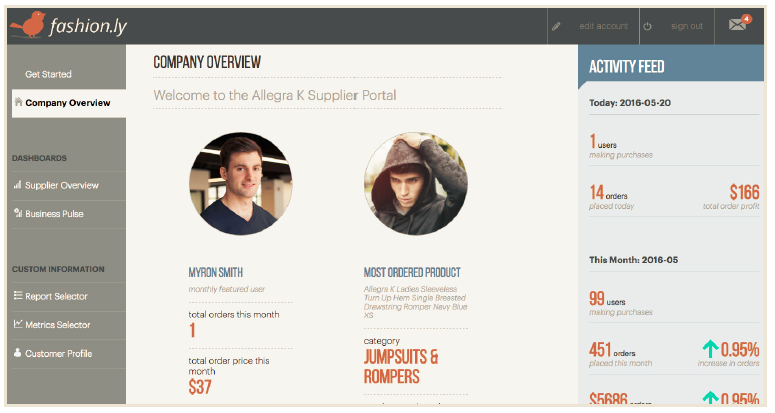The image size is (775, 413).
Task: Click the pencil edit icon in header
Action: pyautogui.click(x=556, y=26)
